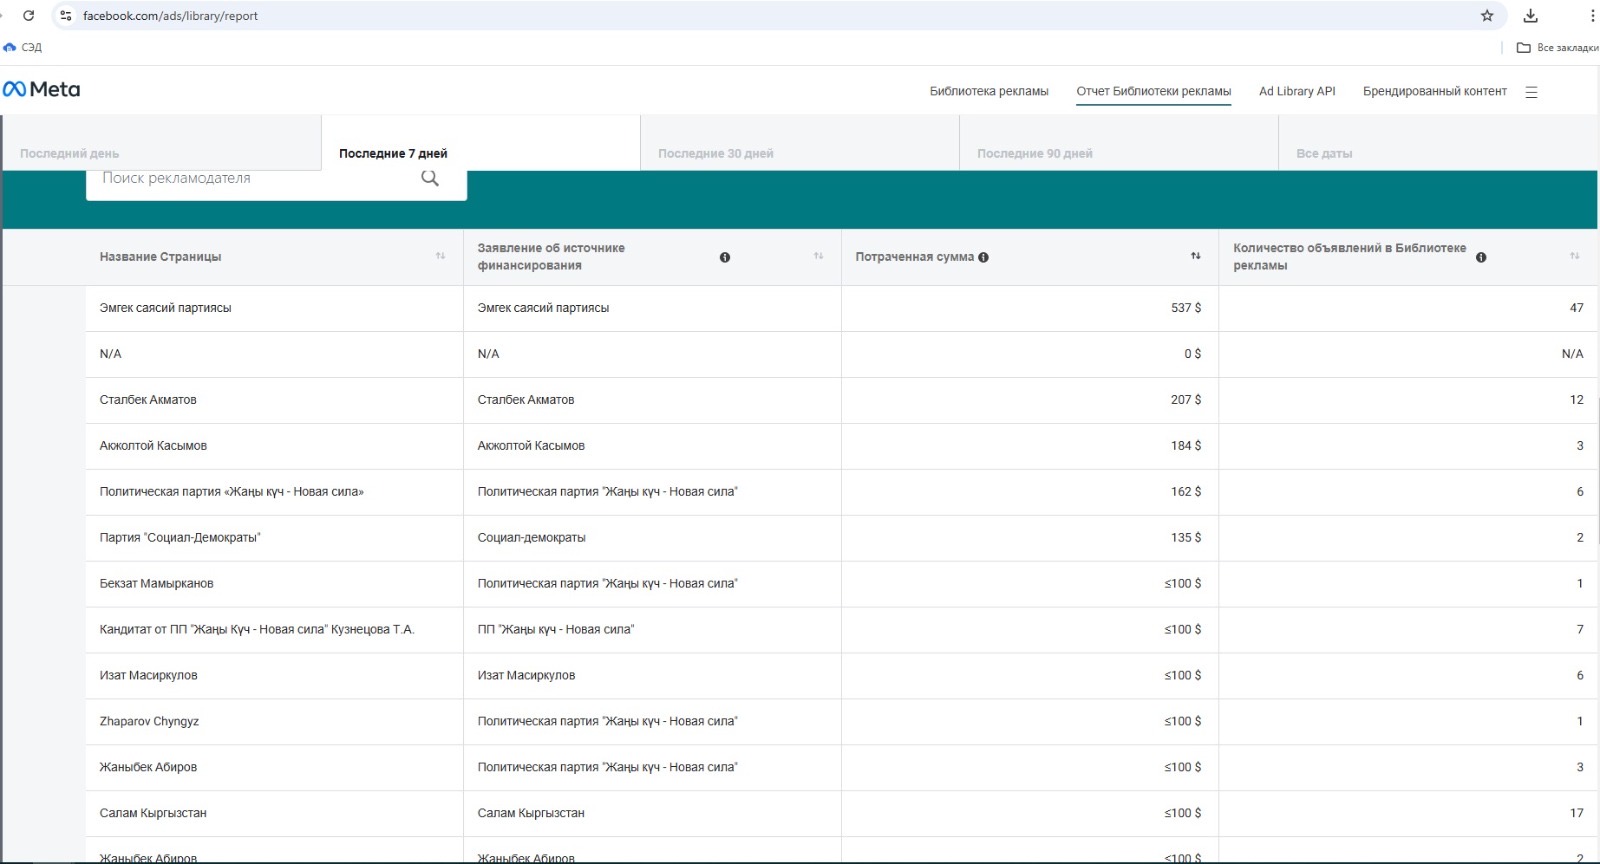Open Библиотека рекламы link
Viewport: 1600px width, 864px height.
click(x=989, y=91)
